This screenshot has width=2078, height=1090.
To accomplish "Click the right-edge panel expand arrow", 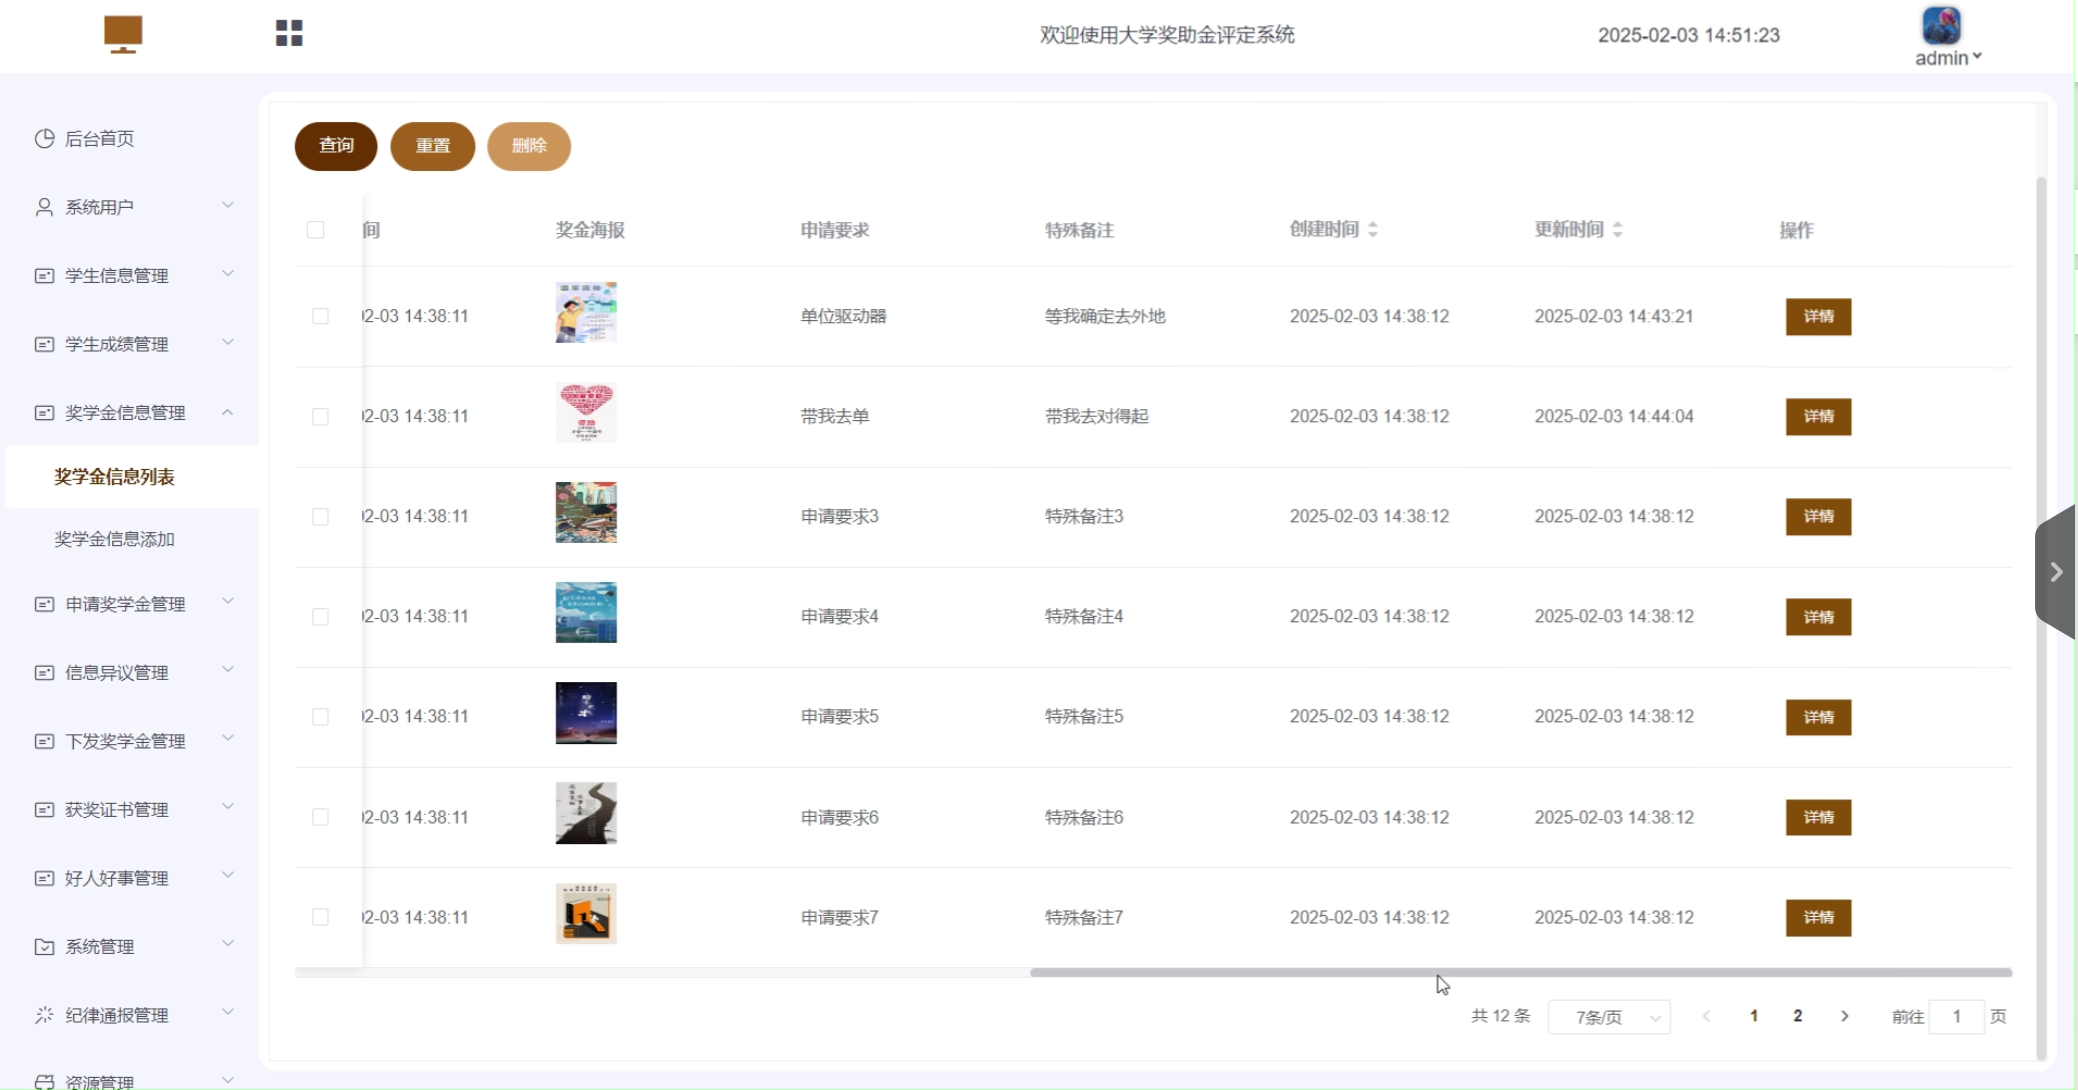I will coord(2056,572).
